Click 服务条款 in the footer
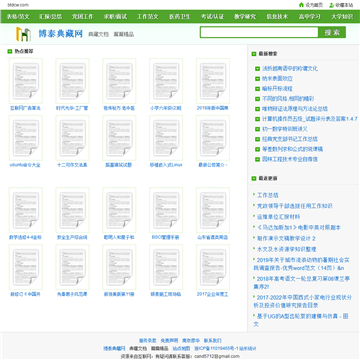The image size is (360, 360). tap(148, 341)
